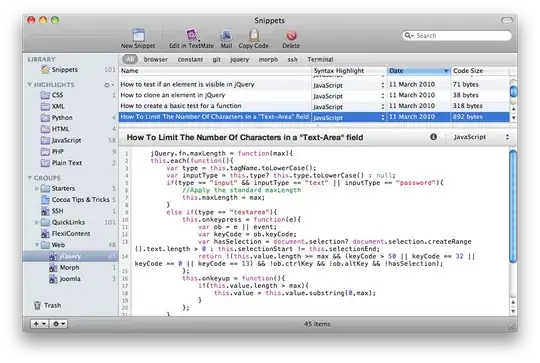Open snippet with Edit in TextMate icon
Screen dimensions: 540x363
(x=191, y=35)
